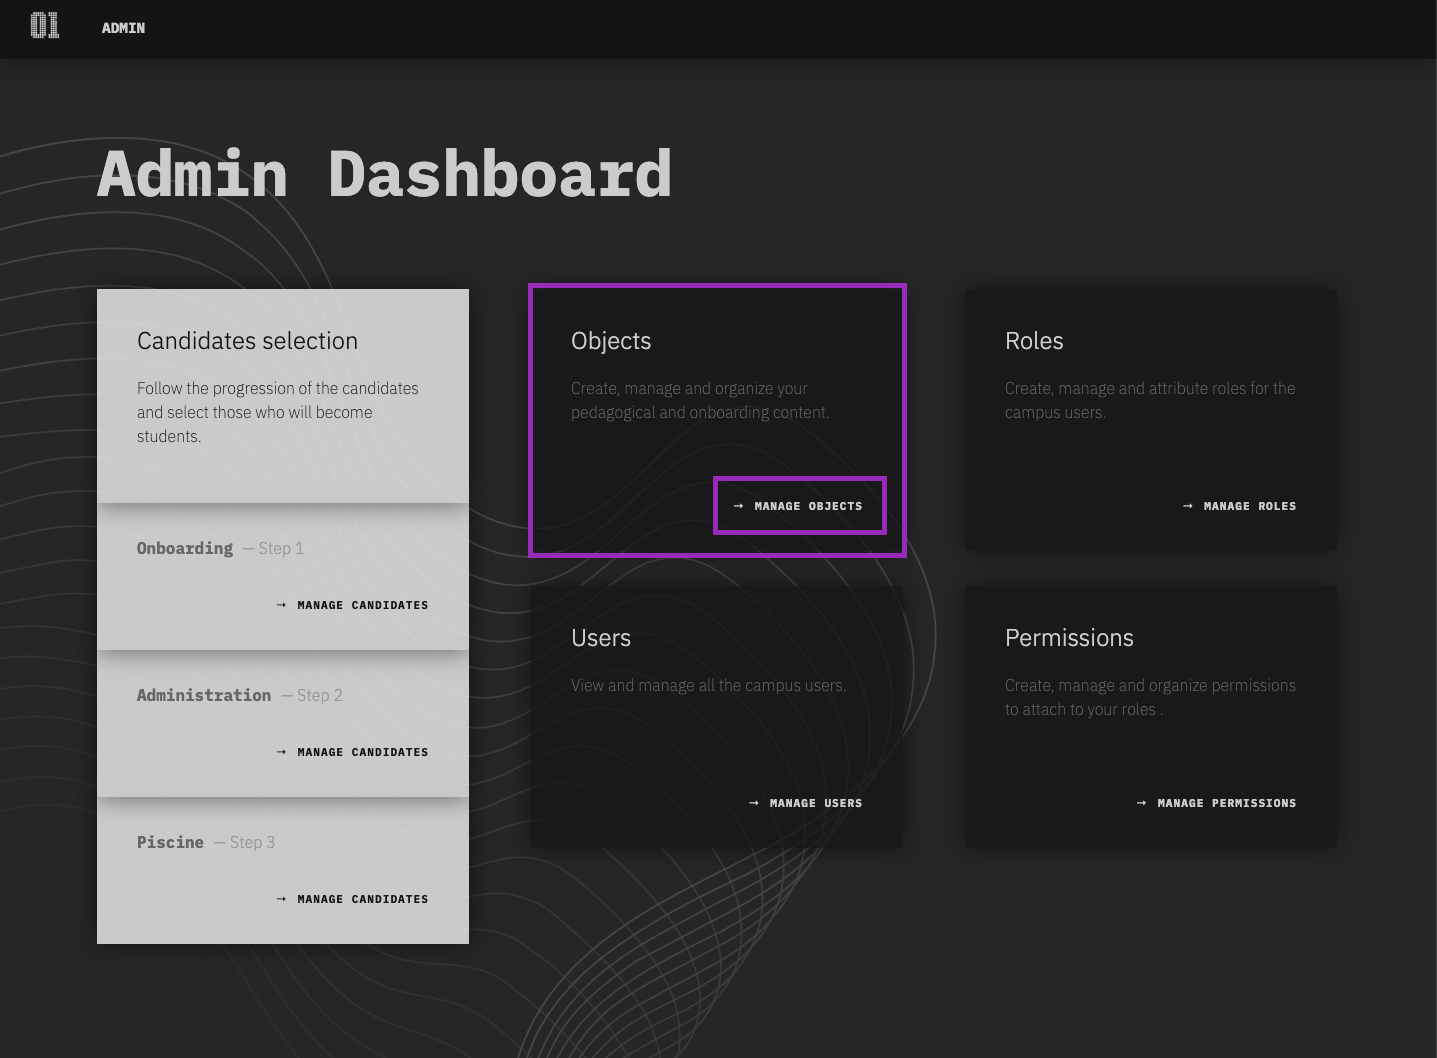The width and height of the screenshot is (1437, 1058).
Task: Click the arrow icon beside Manage Users
Action: [754, 803]
